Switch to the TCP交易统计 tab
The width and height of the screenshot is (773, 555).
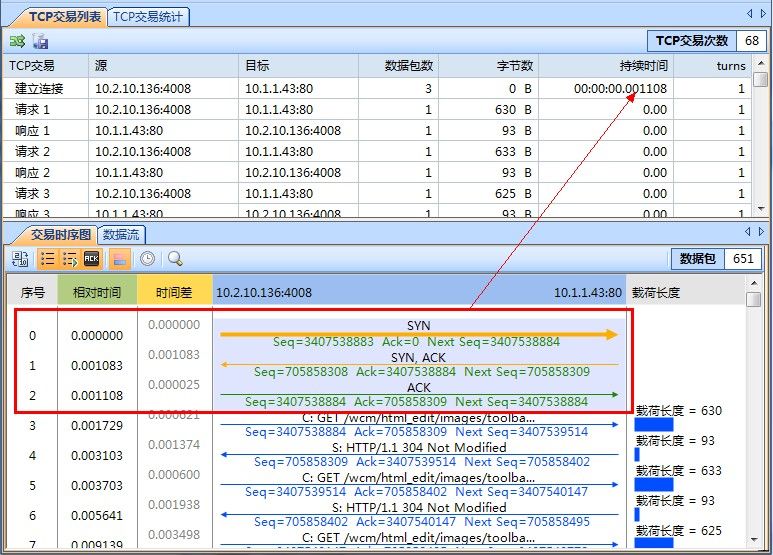point(148,17)
